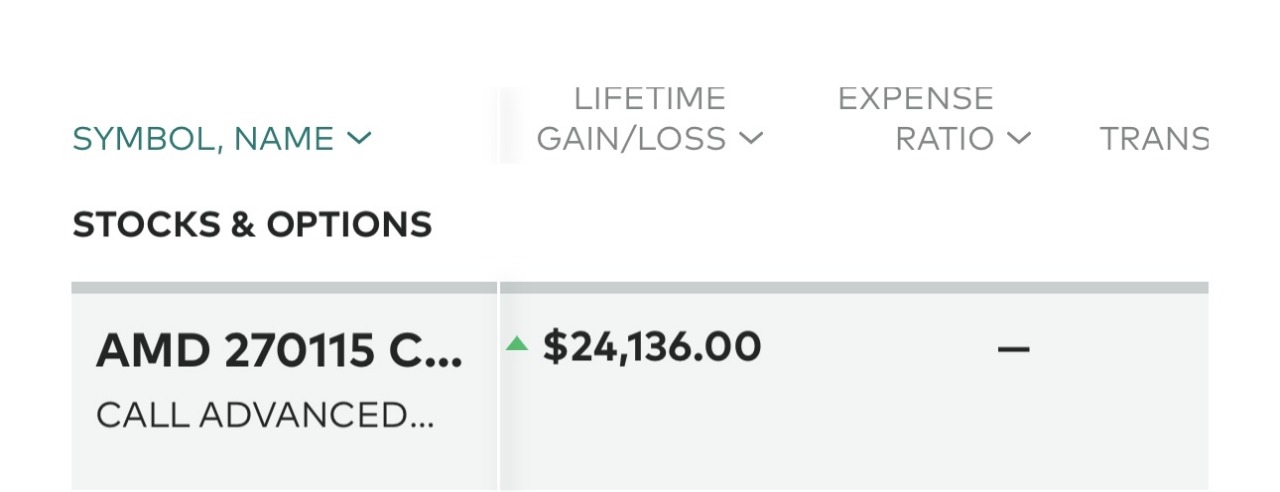Click the empty row cell under TRANS

[x=1150, y=390]
